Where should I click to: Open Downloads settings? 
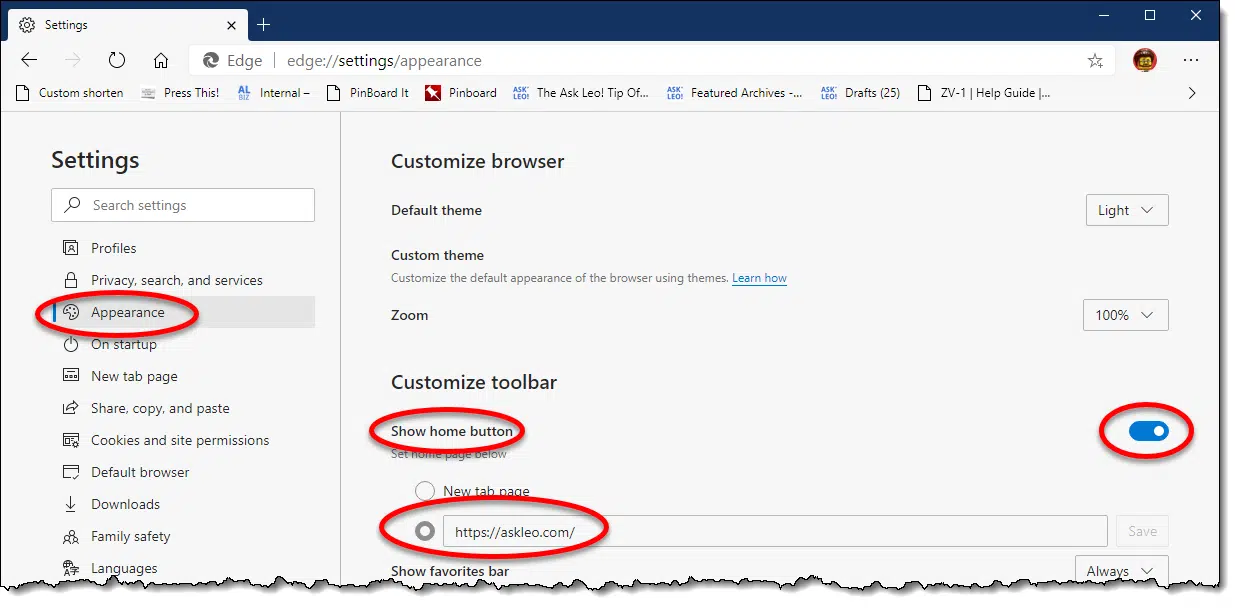[x=184, y=504]
